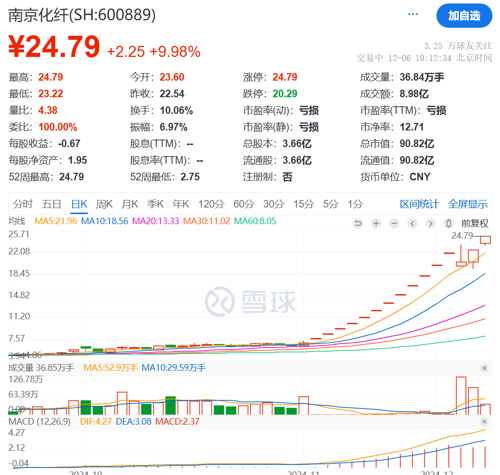Click the MA20:13.33 moving average label
Viewport: 500px width, 475px height.
point(156,221)
